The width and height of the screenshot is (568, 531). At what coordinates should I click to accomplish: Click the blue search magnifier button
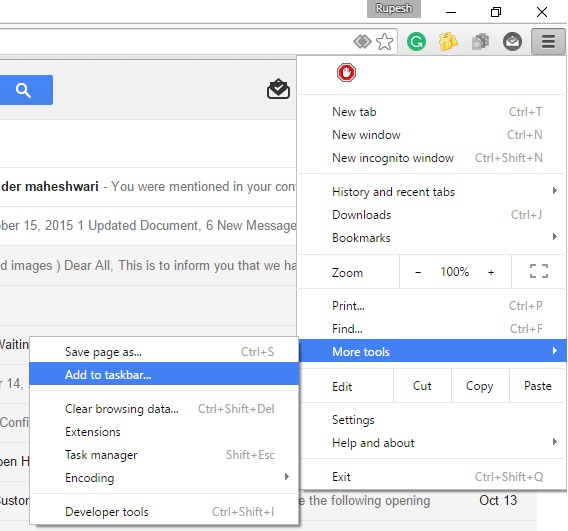click(23, 90)
